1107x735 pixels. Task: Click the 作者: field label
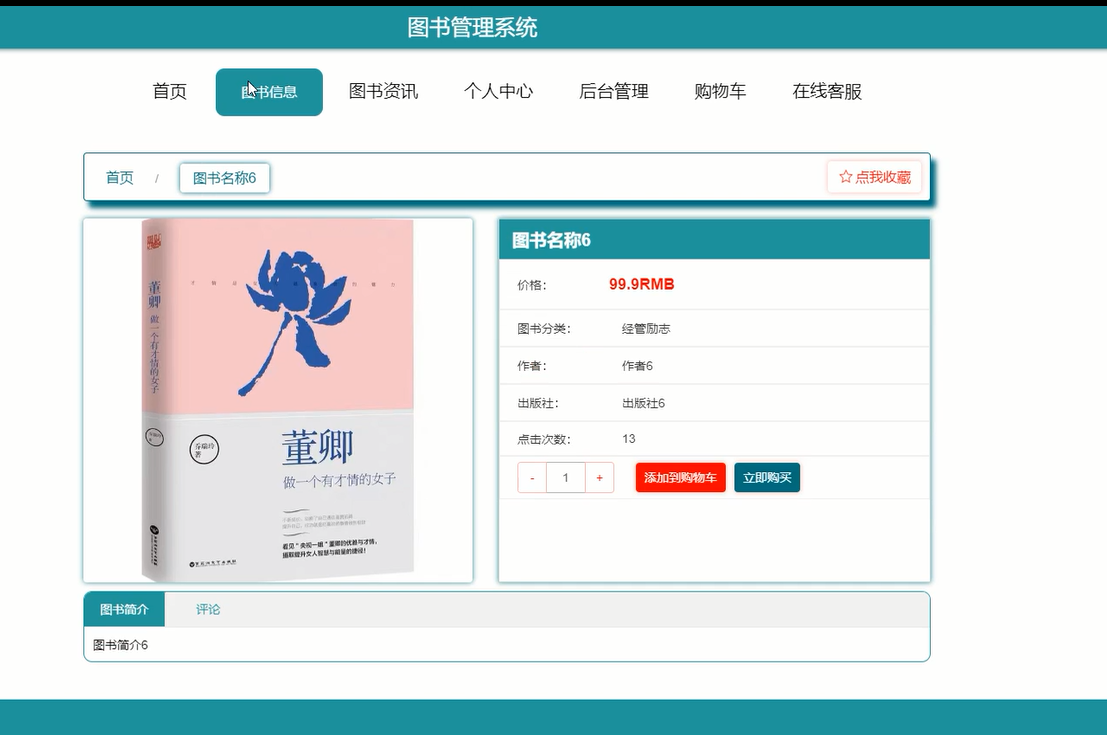[x=532, y=366]
